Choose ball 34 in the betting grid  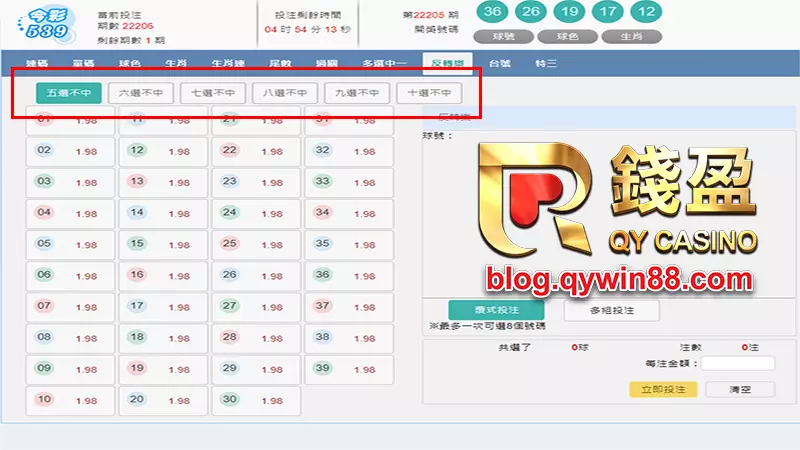[x=322, y=212]
